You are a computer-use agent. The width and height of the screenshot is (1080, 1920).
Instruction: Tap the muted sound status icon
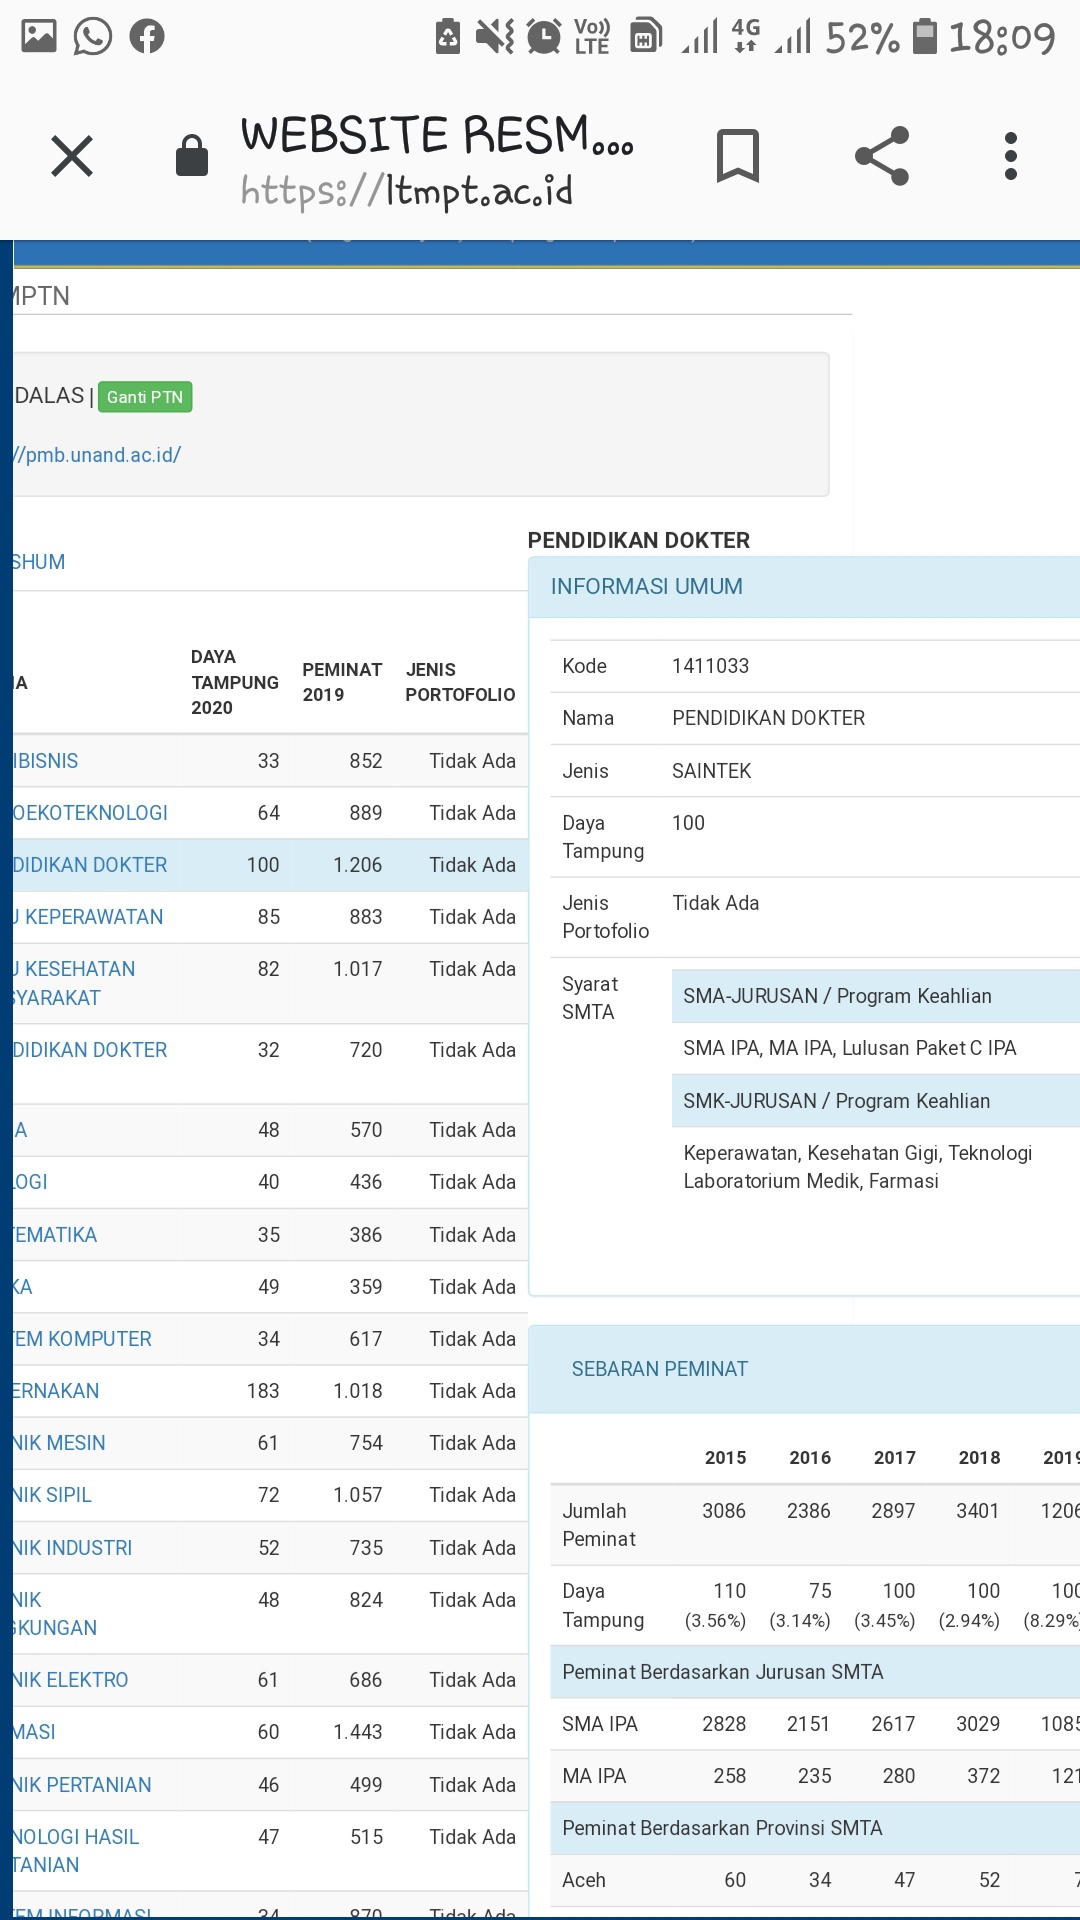coord(495,37)
